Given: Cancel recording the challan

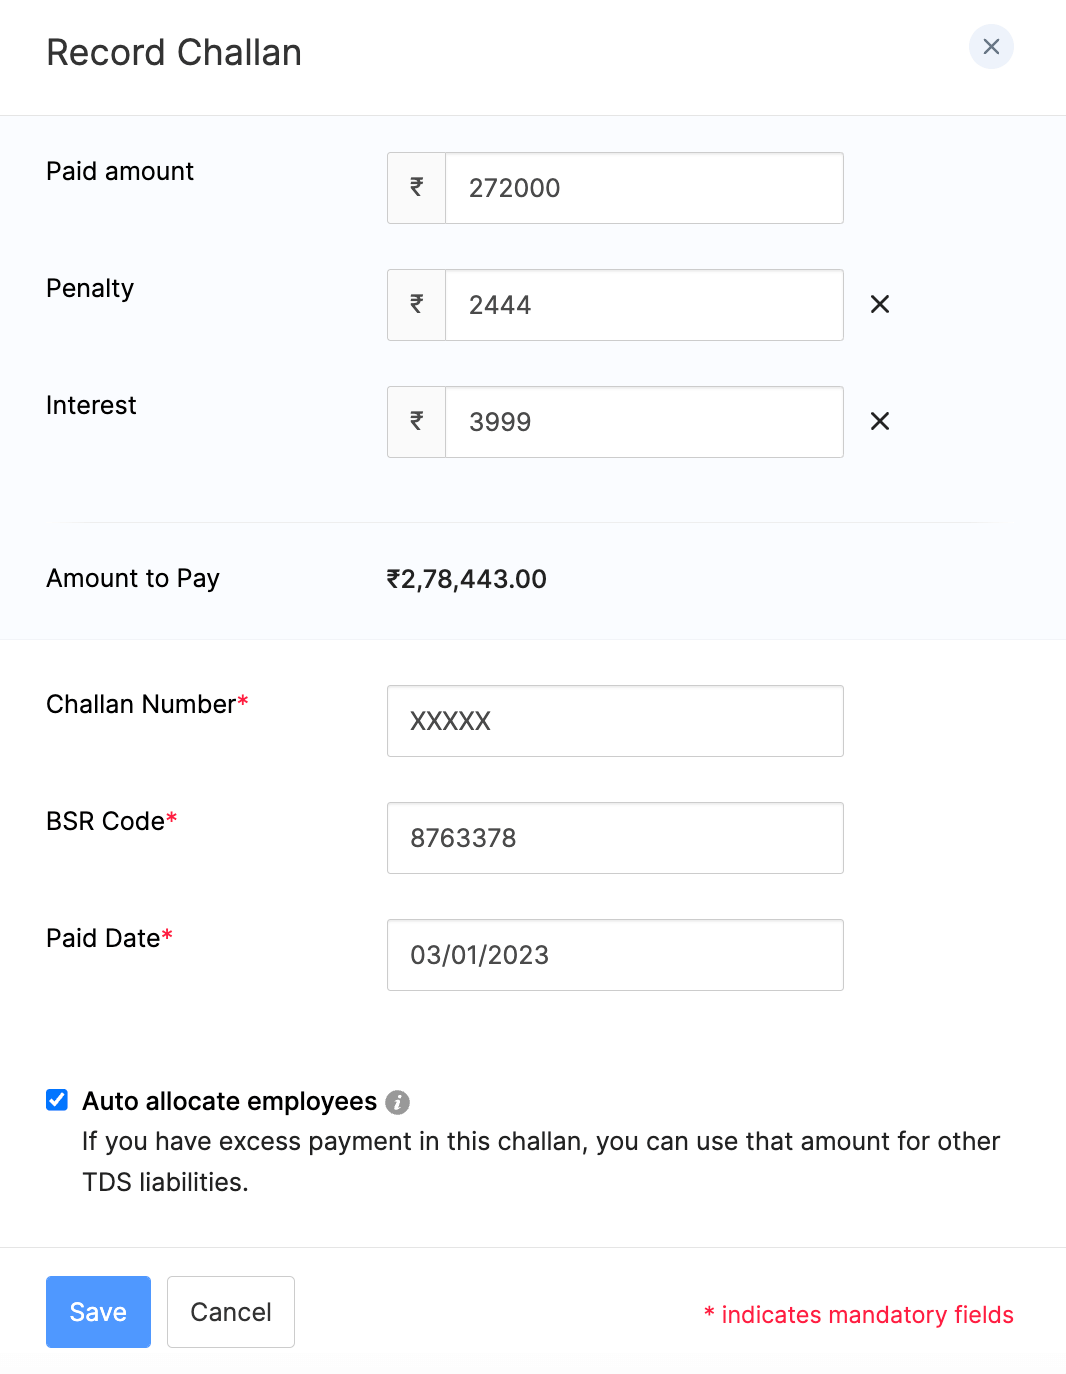Looking at the screenshot, I should point(231,1312).
